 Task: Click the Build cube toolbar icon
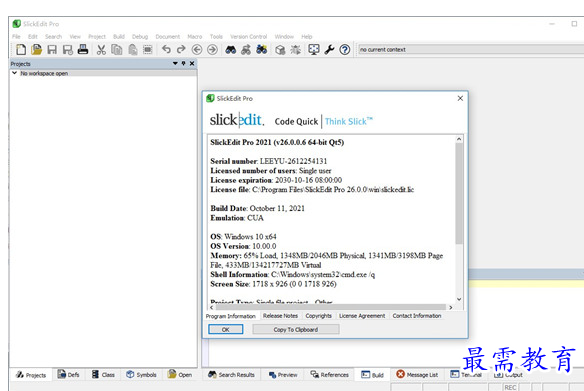(280, 49)
